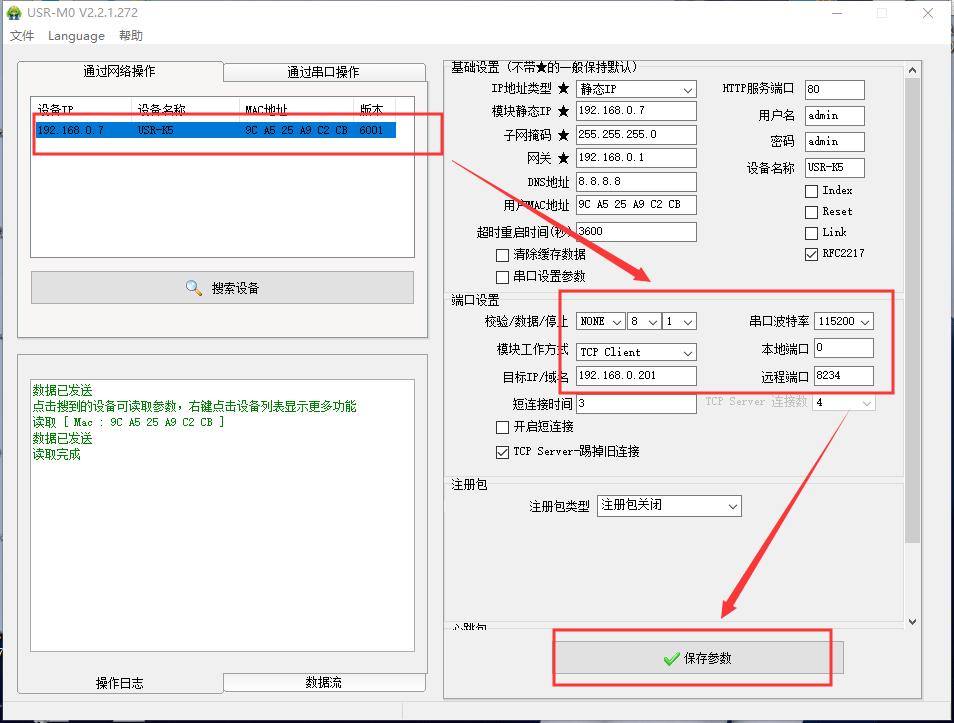
Task: Click the USR-M0 app icon in title bar
Action: (x=14, y=13)
